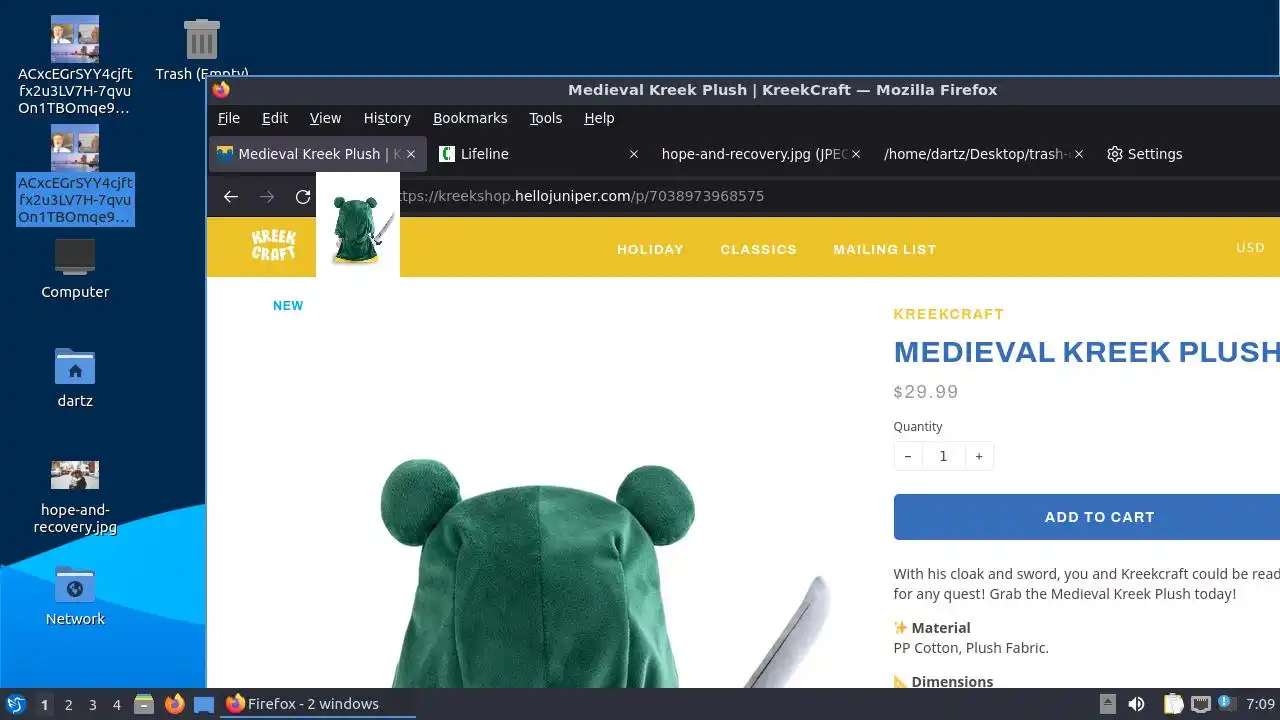The height and width of the screenshot is (720, 1280).
Task: Open the KreekCraft logo in the header
Action: [273, 245]
